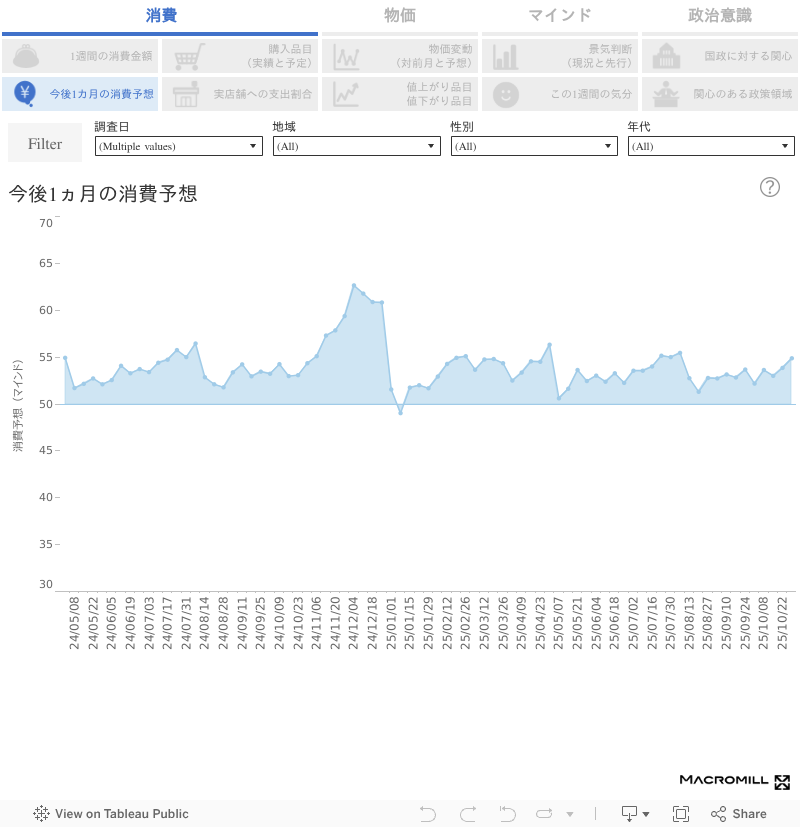The width and height of the screenshot is (800, 827).
Task: Click the parliament building icon for 国政に対する関心
Action: 666,56
